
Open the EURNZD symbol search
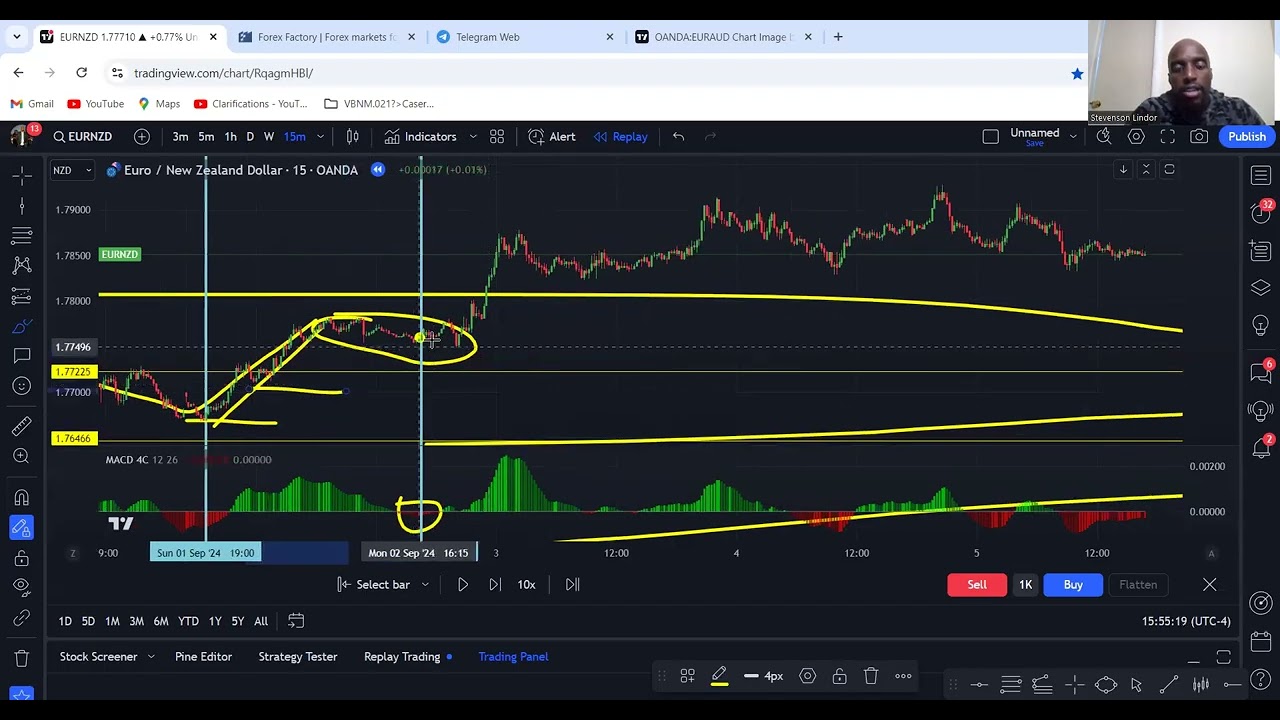(x=83, y=137)
